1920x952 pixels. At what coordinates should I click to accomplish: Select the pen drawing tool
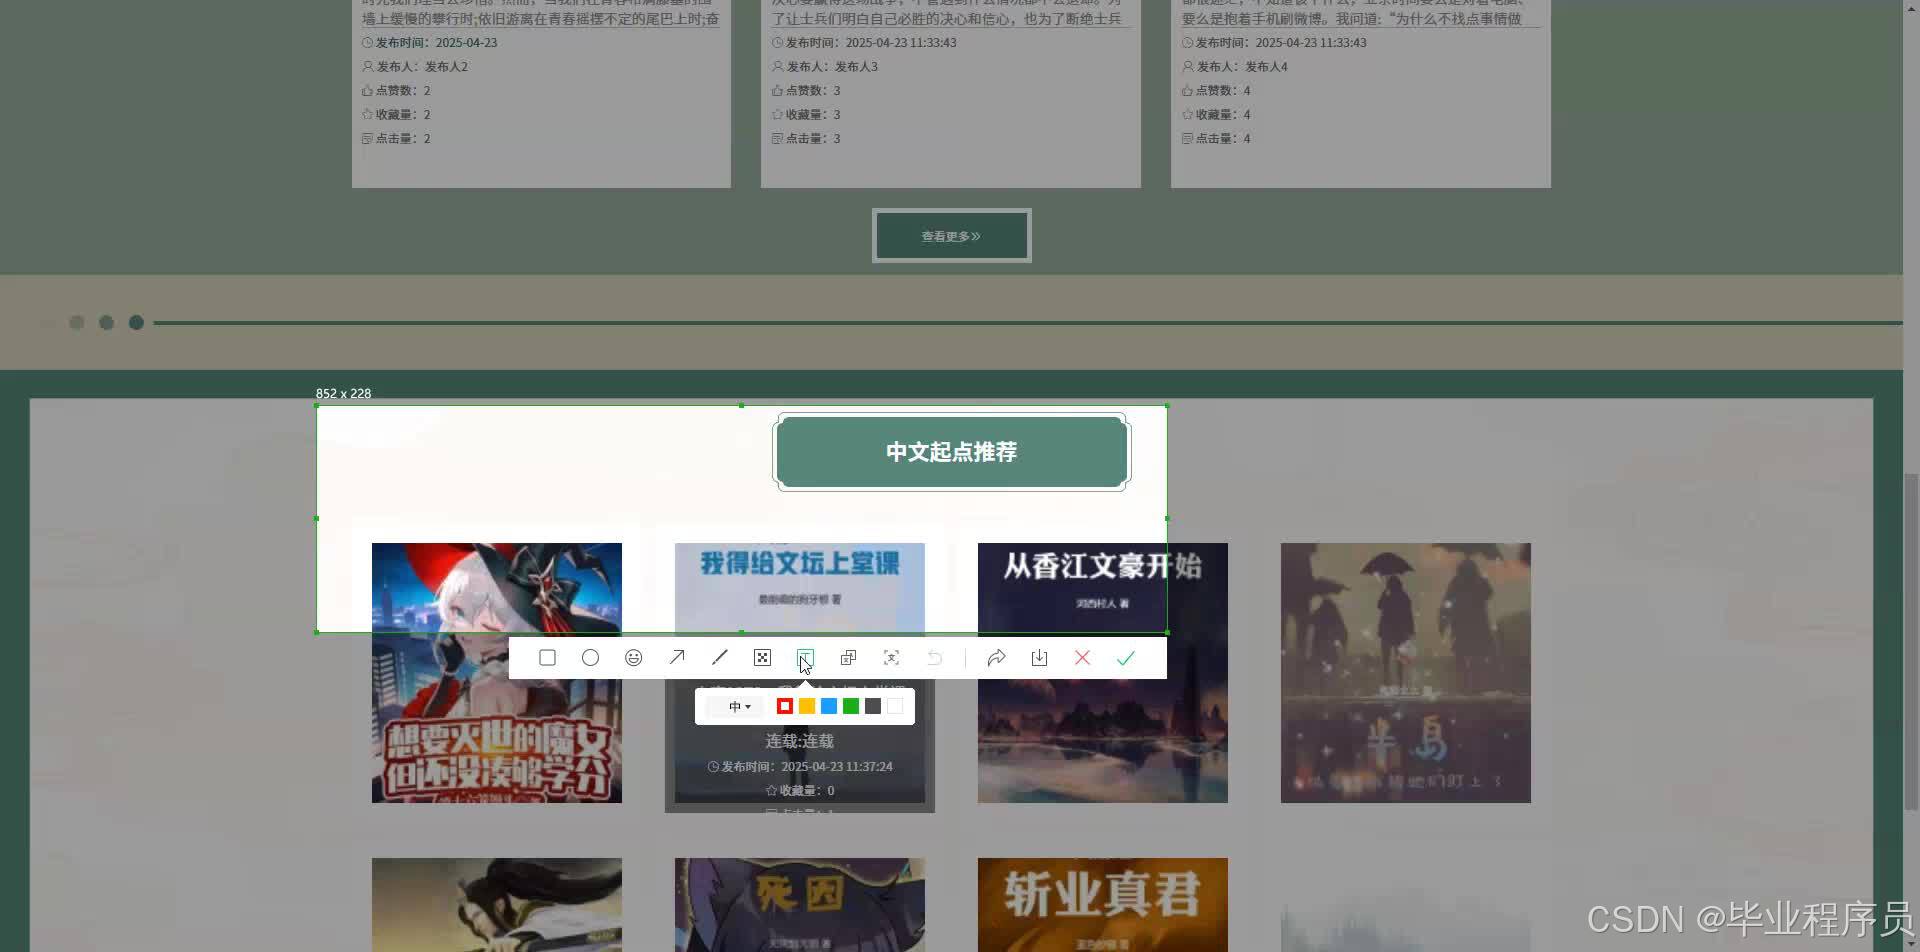tap(719, 657)
